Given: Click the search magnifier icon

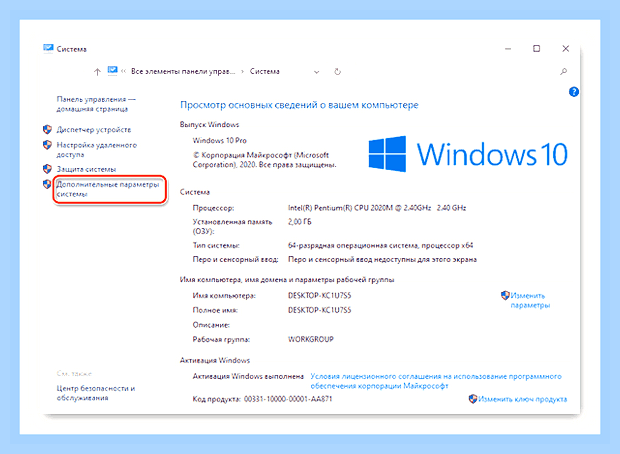Looking at the screenshot, I should pyautogui.click(x=563, y=72).
